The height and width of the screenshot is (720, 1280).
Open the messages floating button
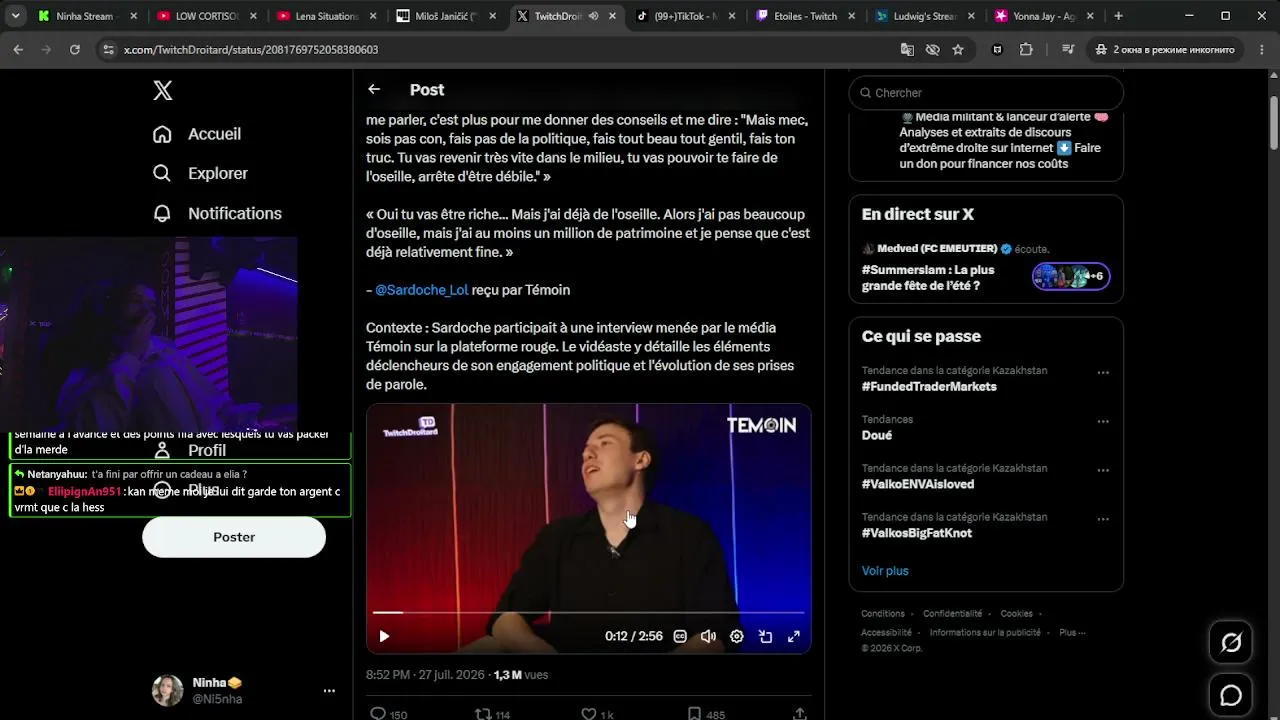click(1231, 695)
